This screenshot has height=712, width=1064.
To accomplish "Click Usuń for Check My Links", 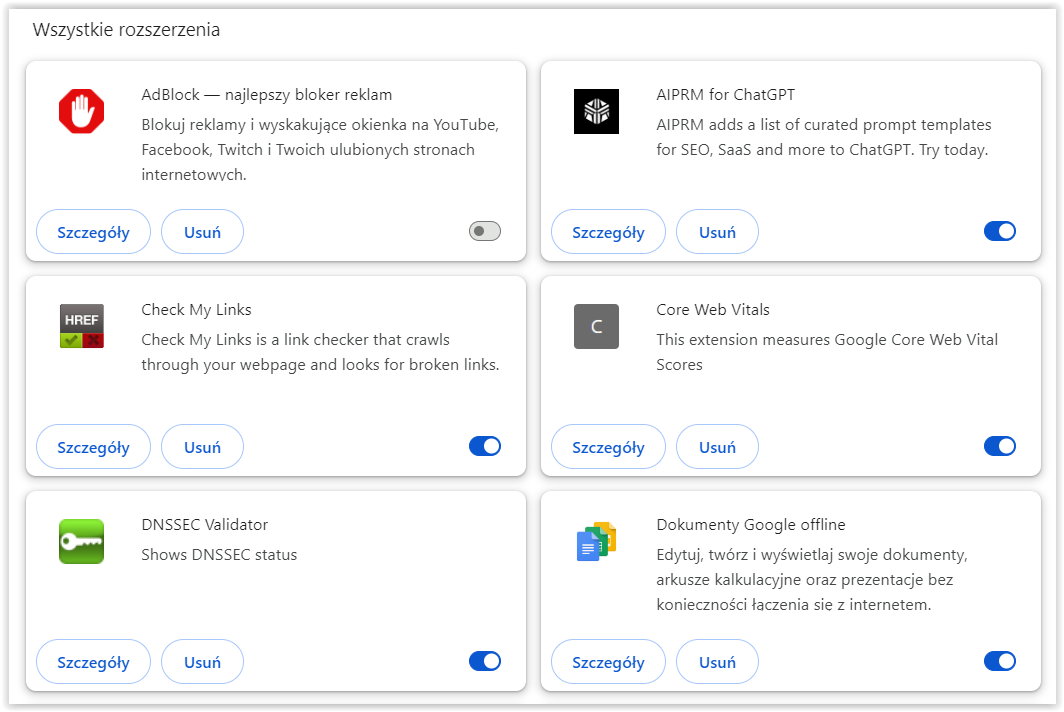I will point(202,447).
